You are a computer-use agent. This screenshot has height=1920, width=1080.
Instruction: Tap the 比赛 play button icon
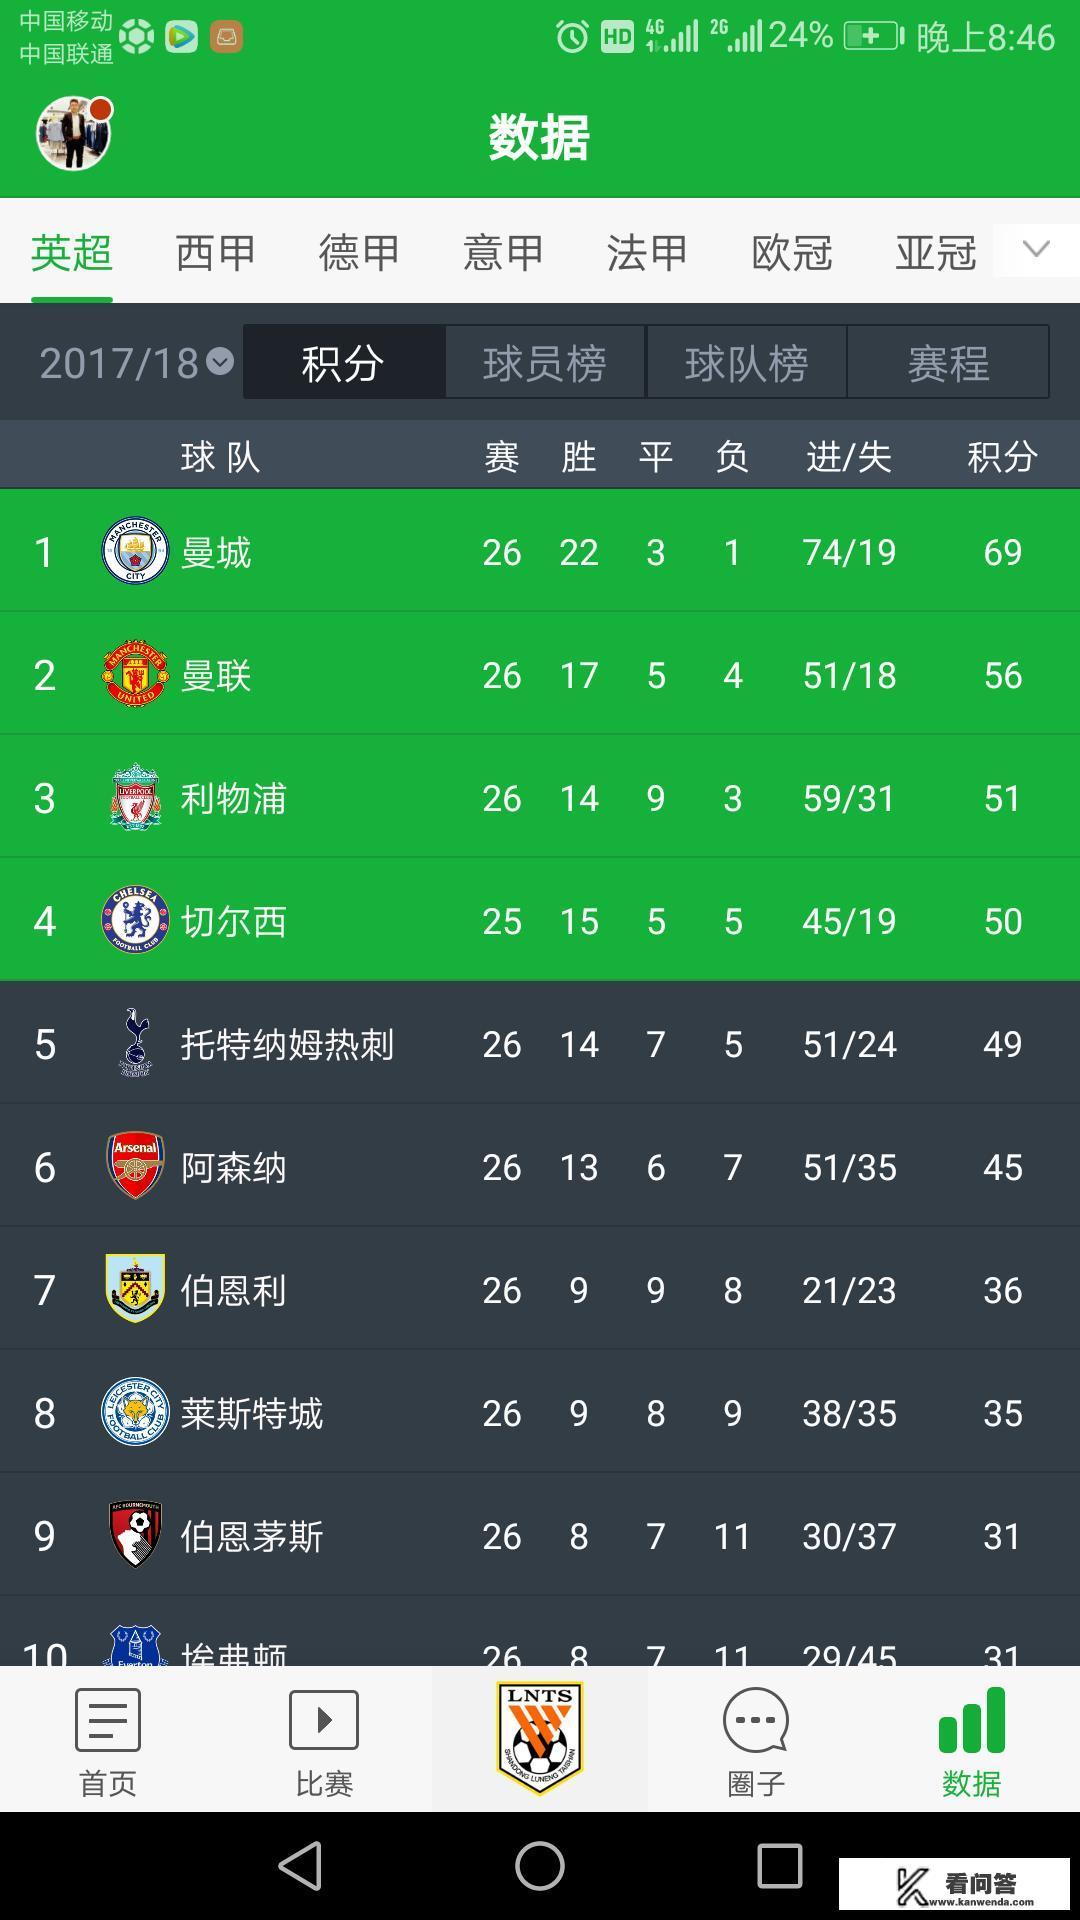point(322,1720)
